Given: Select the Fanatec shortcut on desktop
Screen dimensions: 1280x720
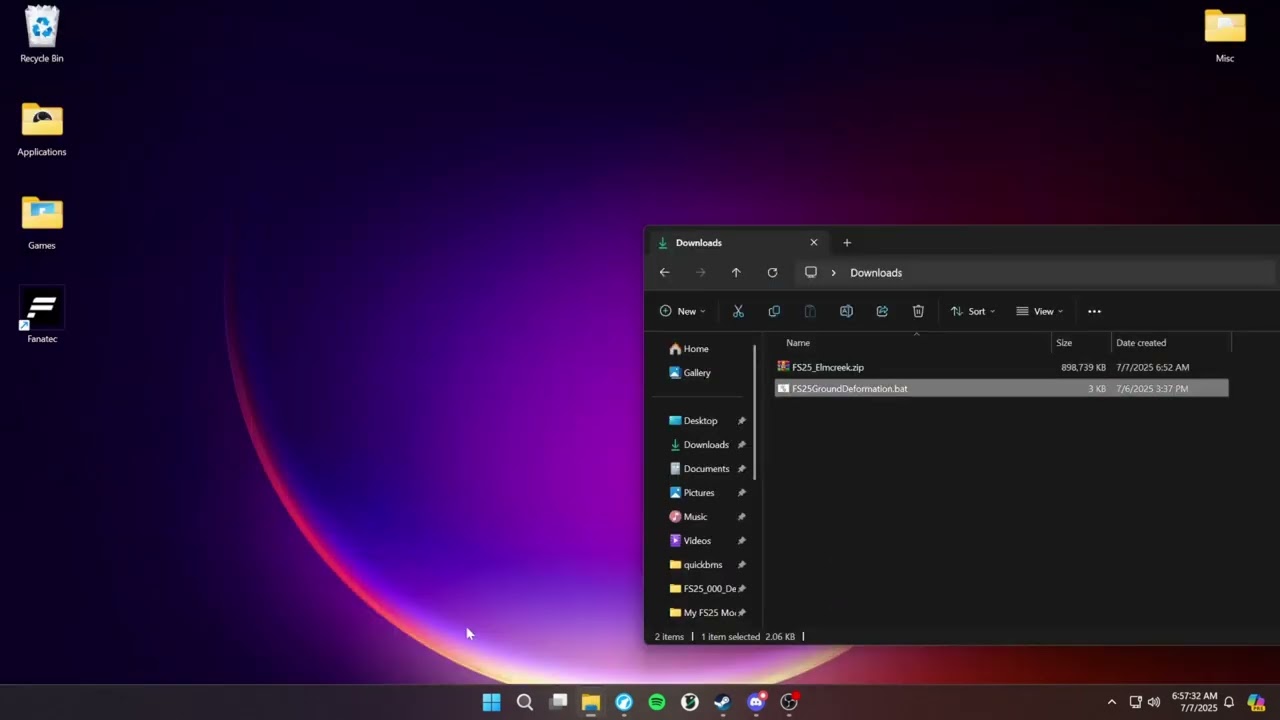Looking at the screenshot, I should coord(42,315).
